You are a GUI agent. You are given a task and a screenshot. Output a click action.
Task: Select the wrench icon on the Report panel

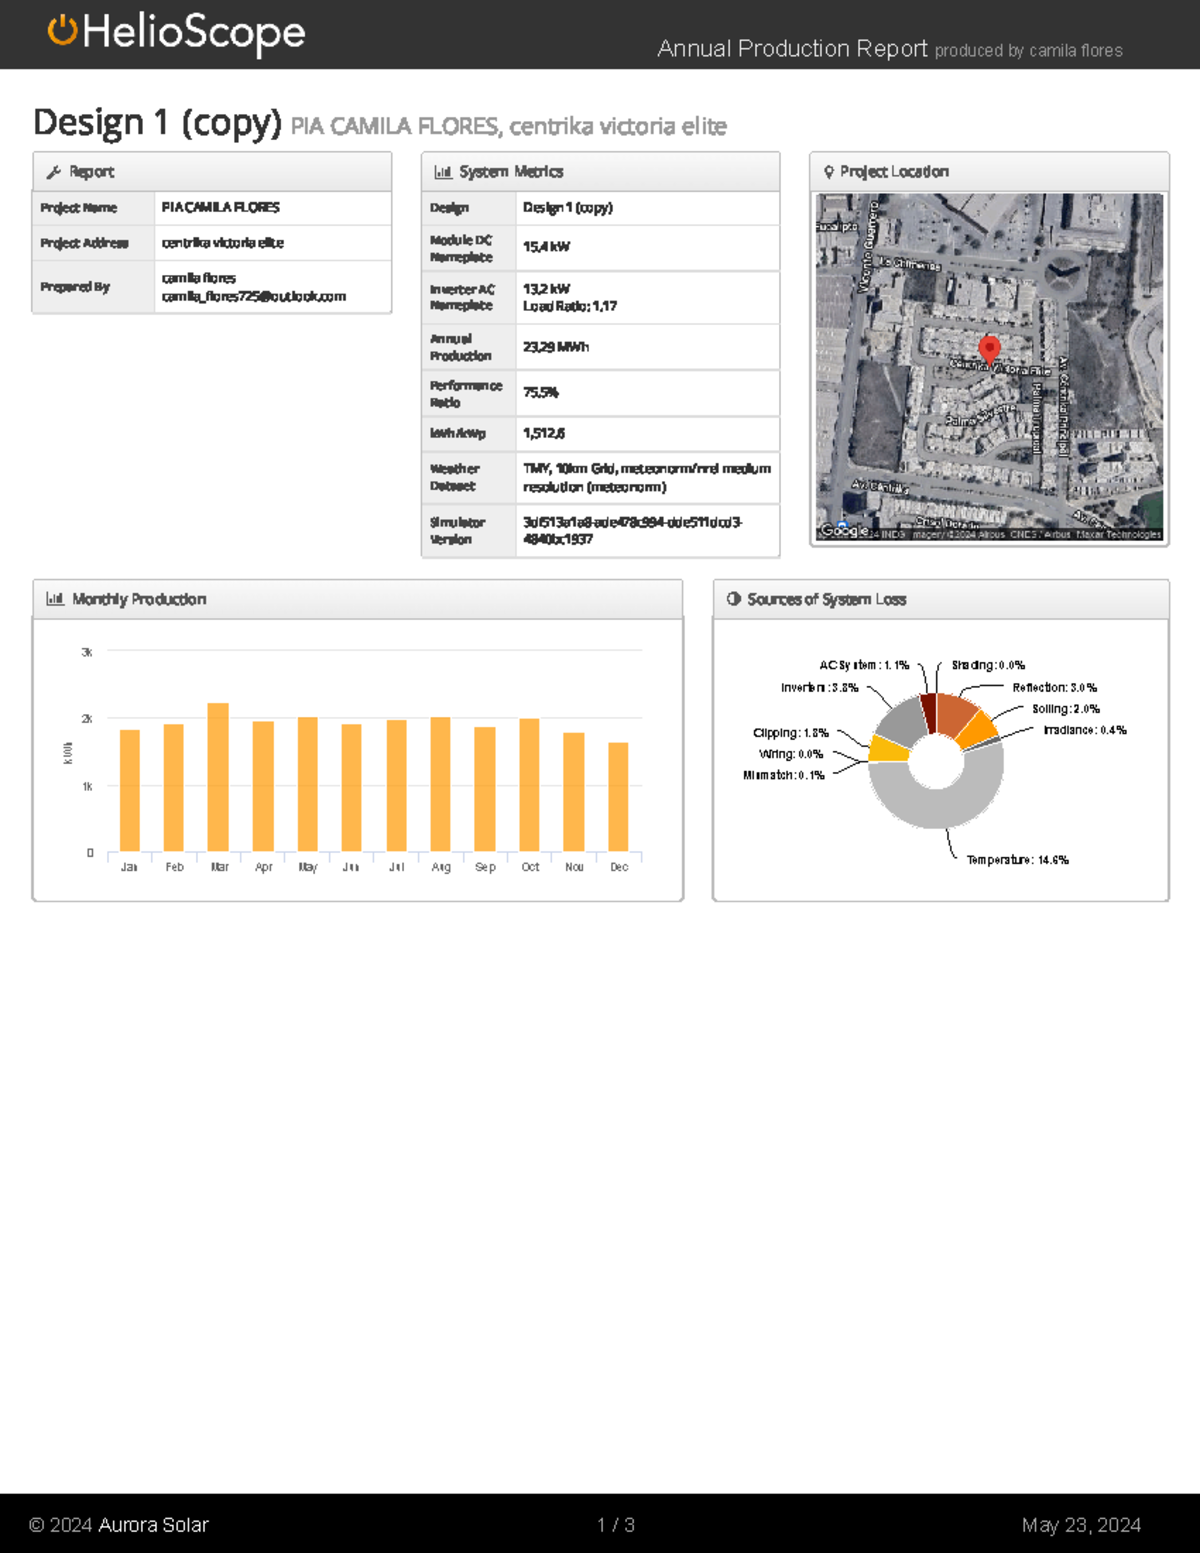tap(55, 171)
